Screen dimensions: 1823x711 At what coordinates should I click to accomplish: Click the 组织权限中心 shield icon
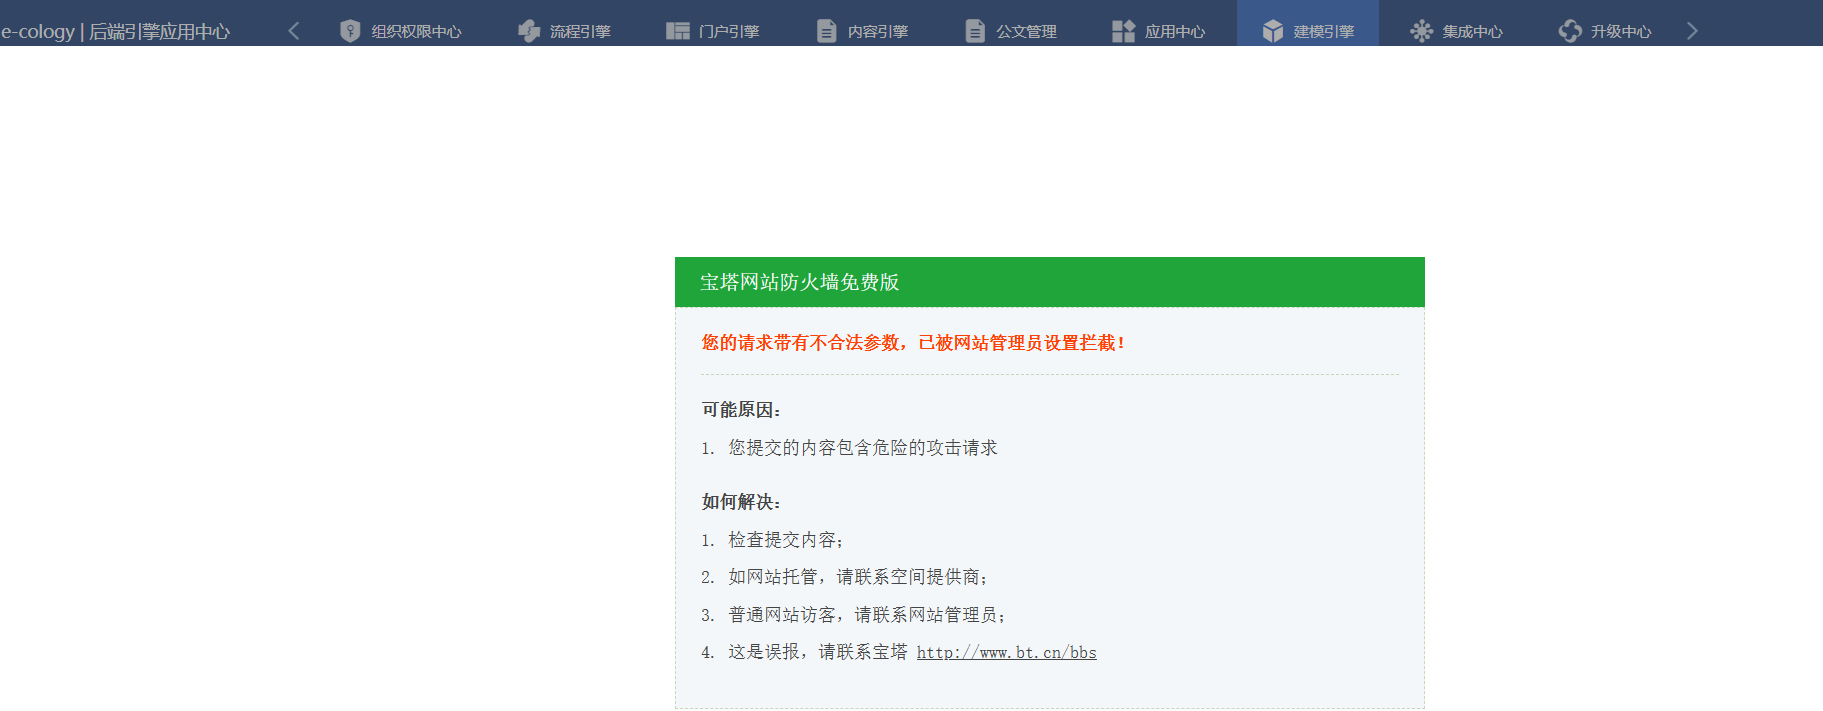tap(350, 31)
